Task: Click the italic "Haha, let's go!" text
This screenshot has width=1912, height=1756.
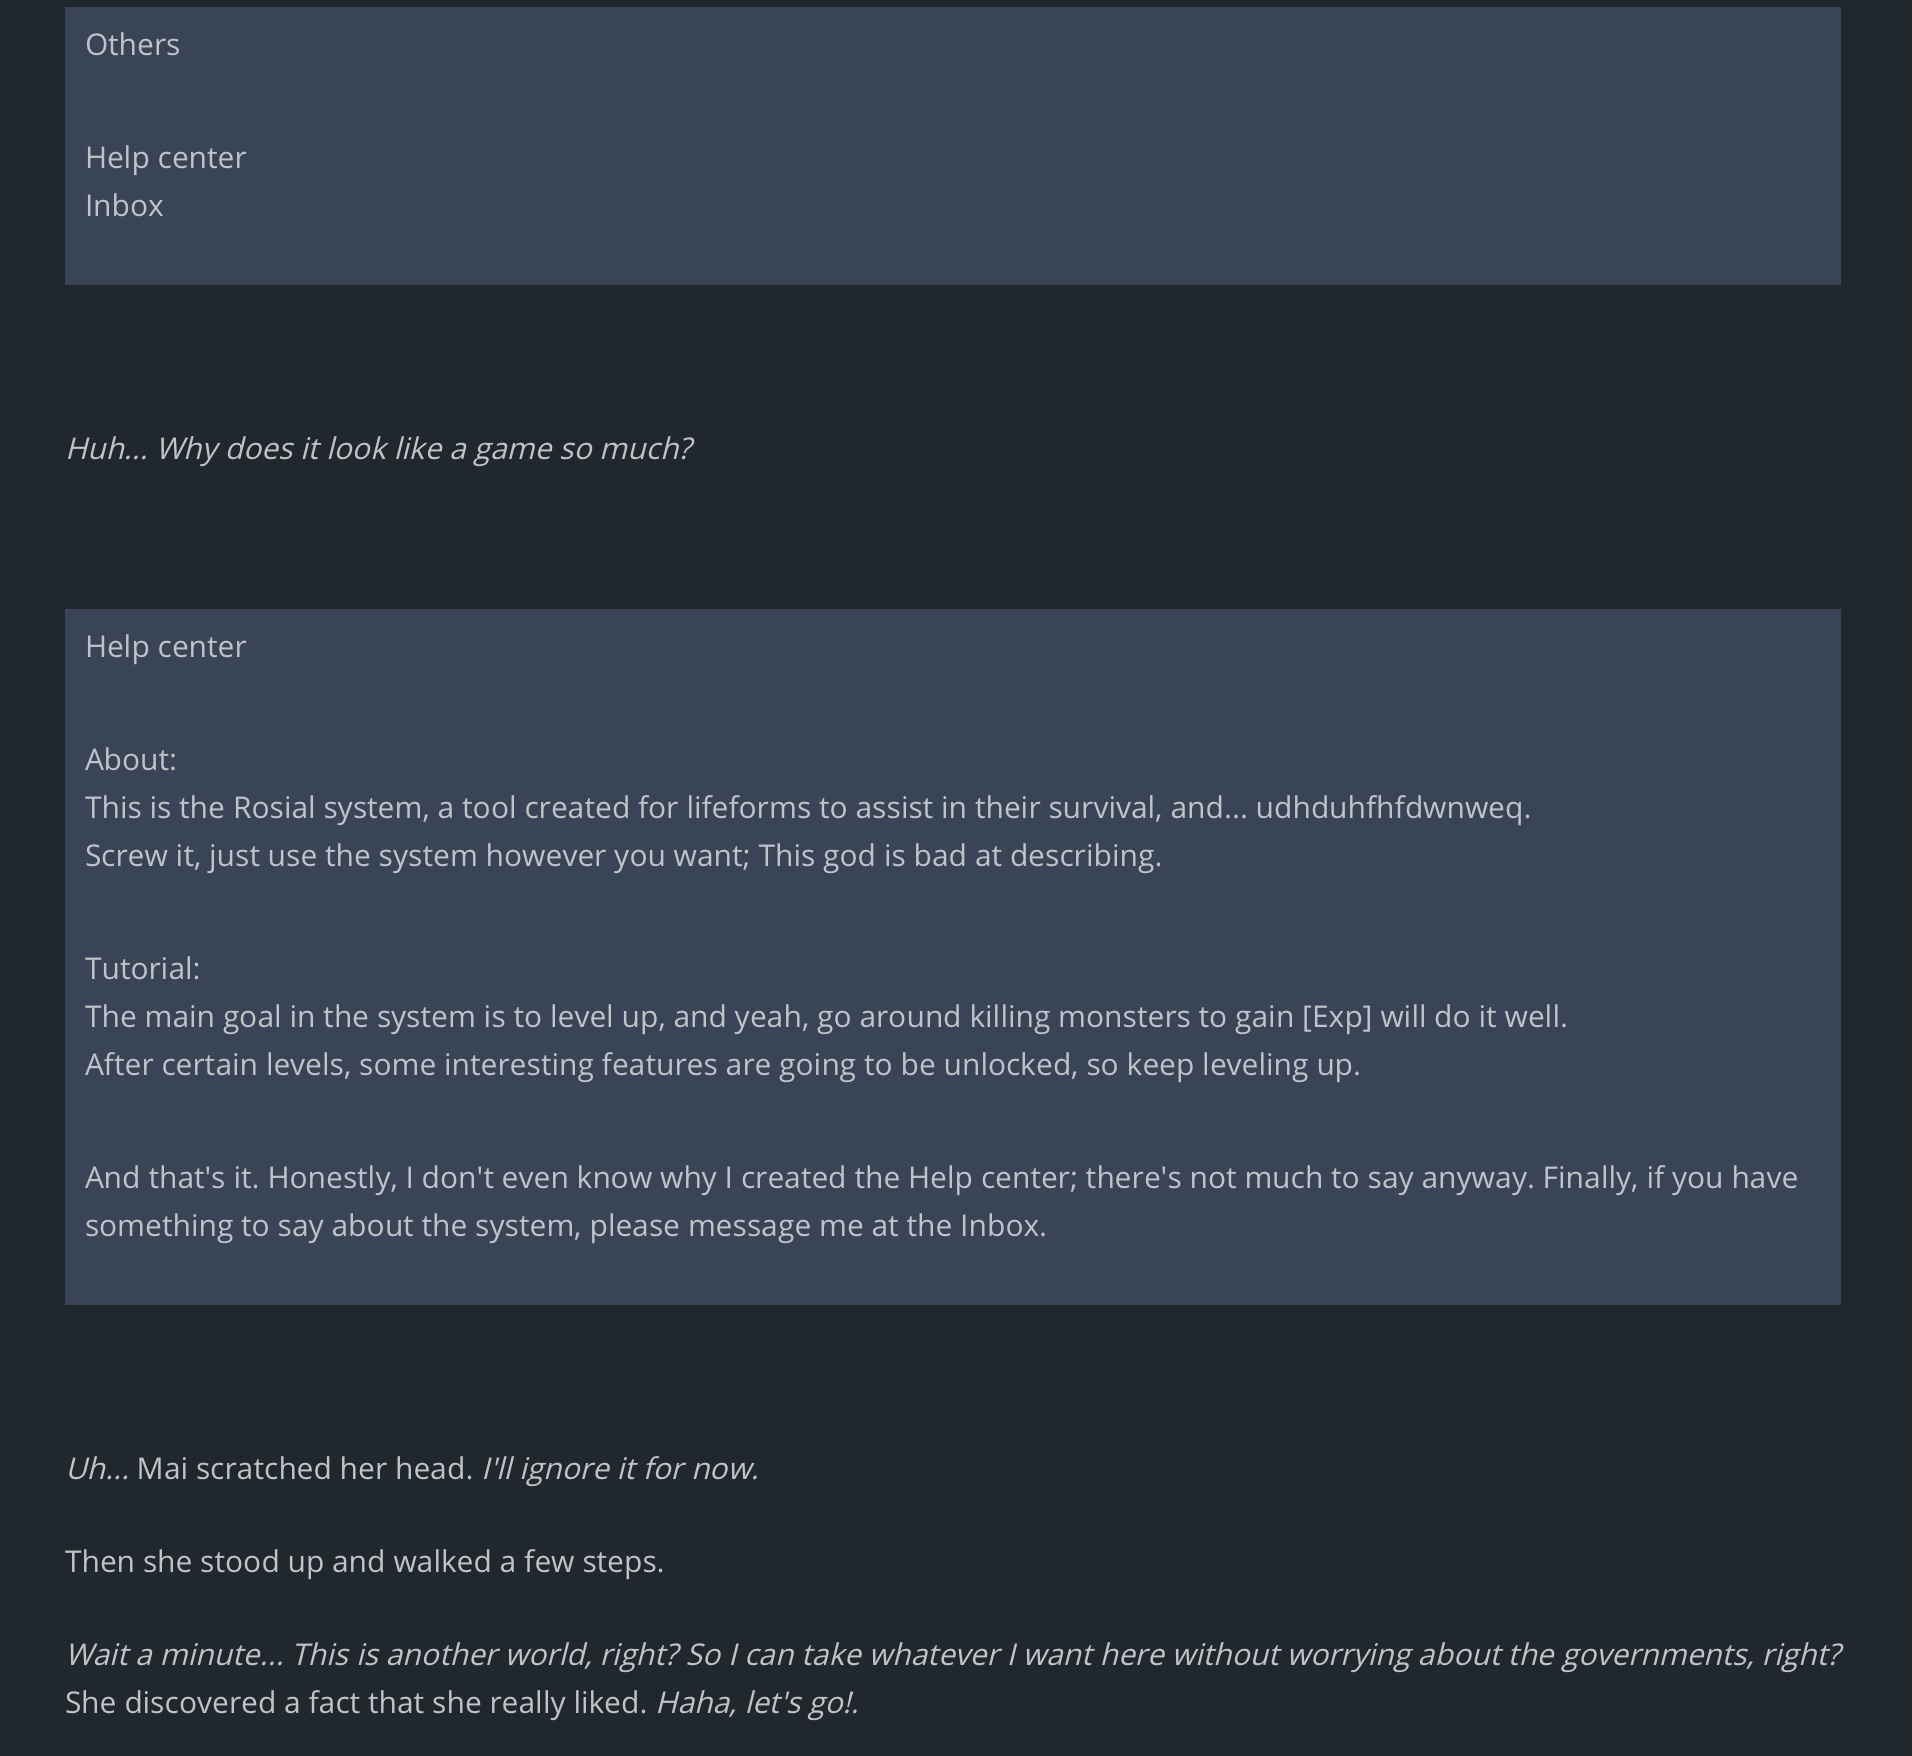Action: (x=756, y=1703)
